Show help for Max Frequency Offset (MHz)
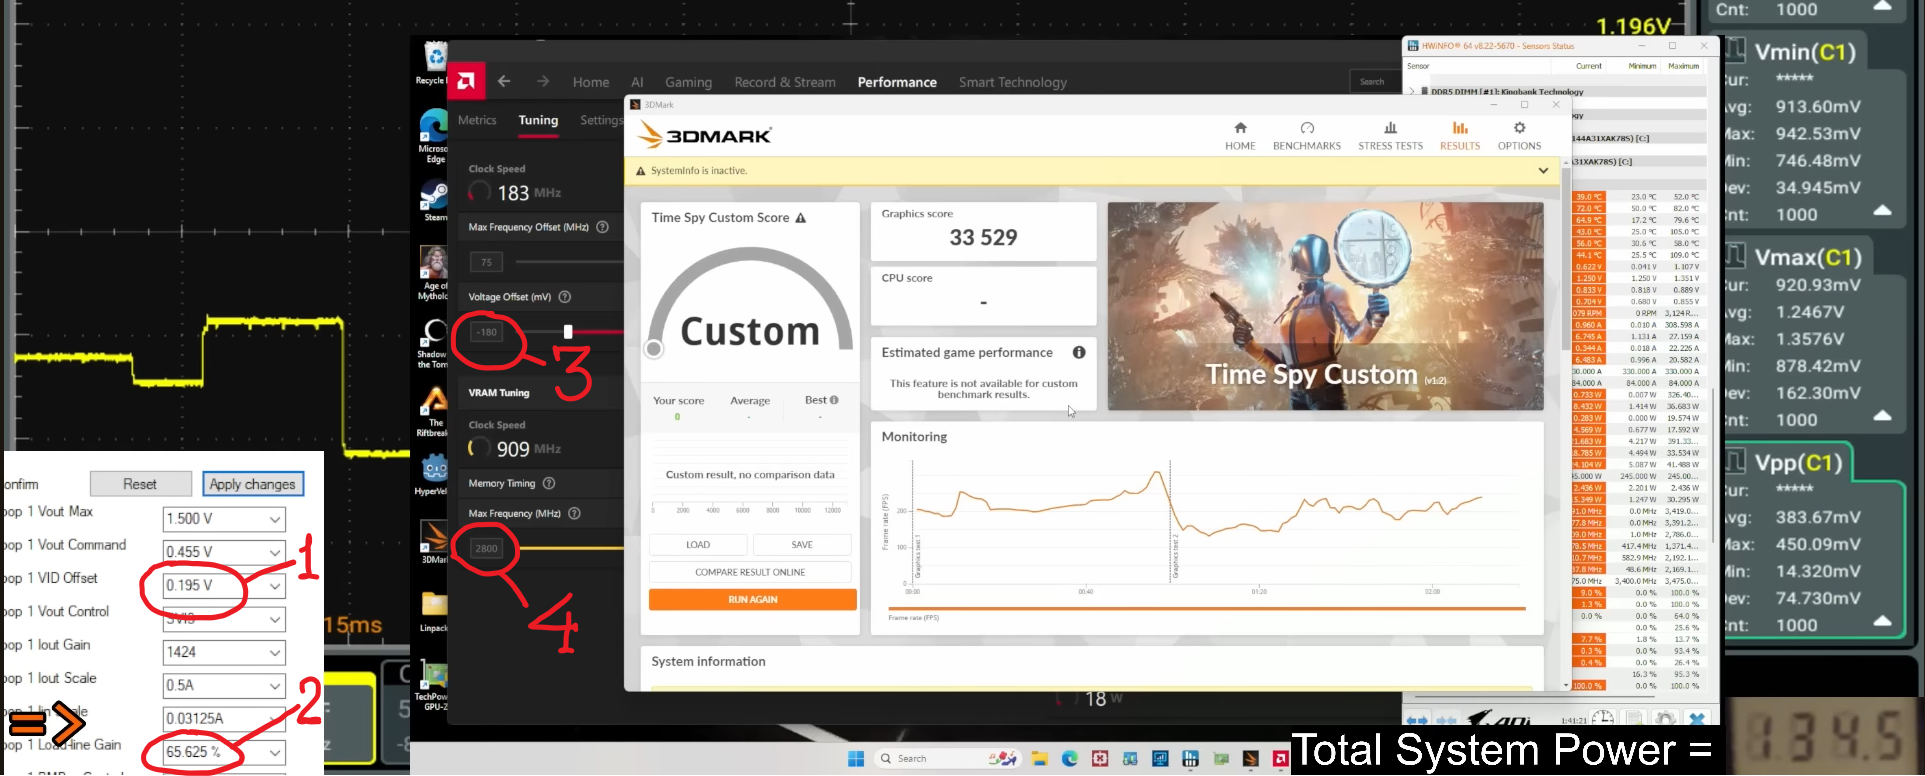Screen dimensions: 1925x776 click(603, 227)
